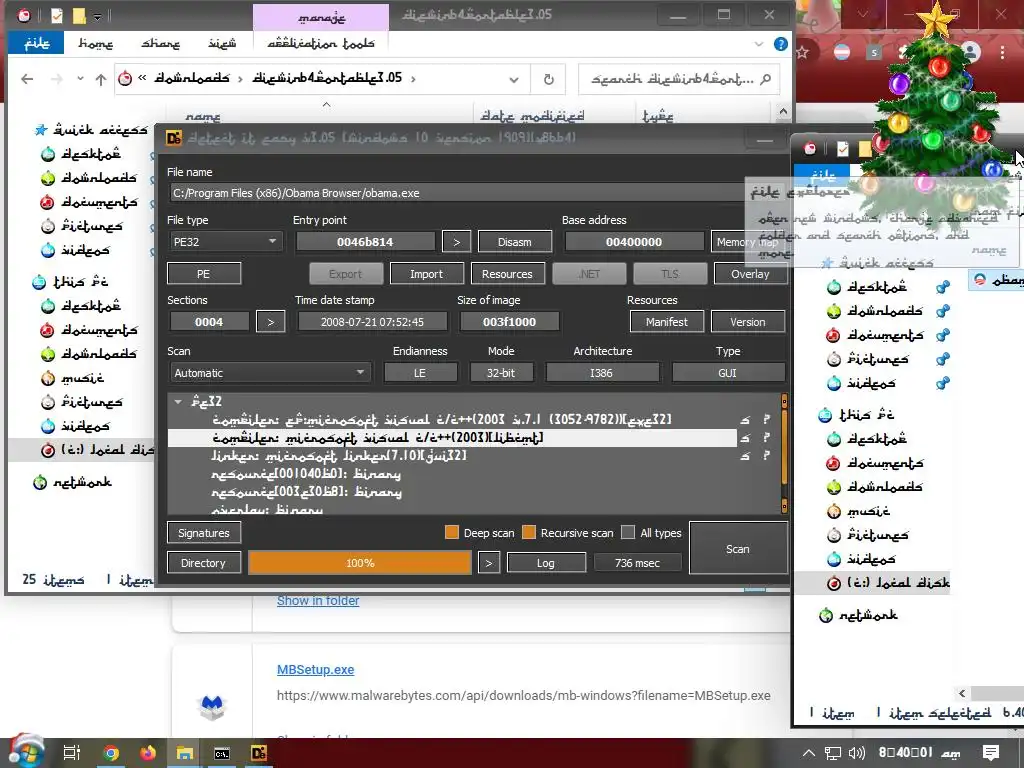
Task: Open the Application Tools tab
Action: [321, 44]
